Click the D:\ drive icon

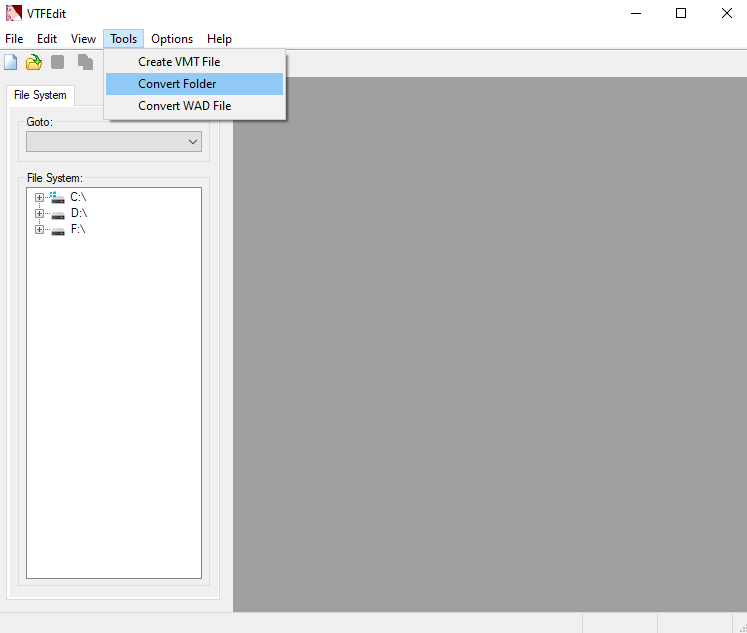click(x=58, y=216)
